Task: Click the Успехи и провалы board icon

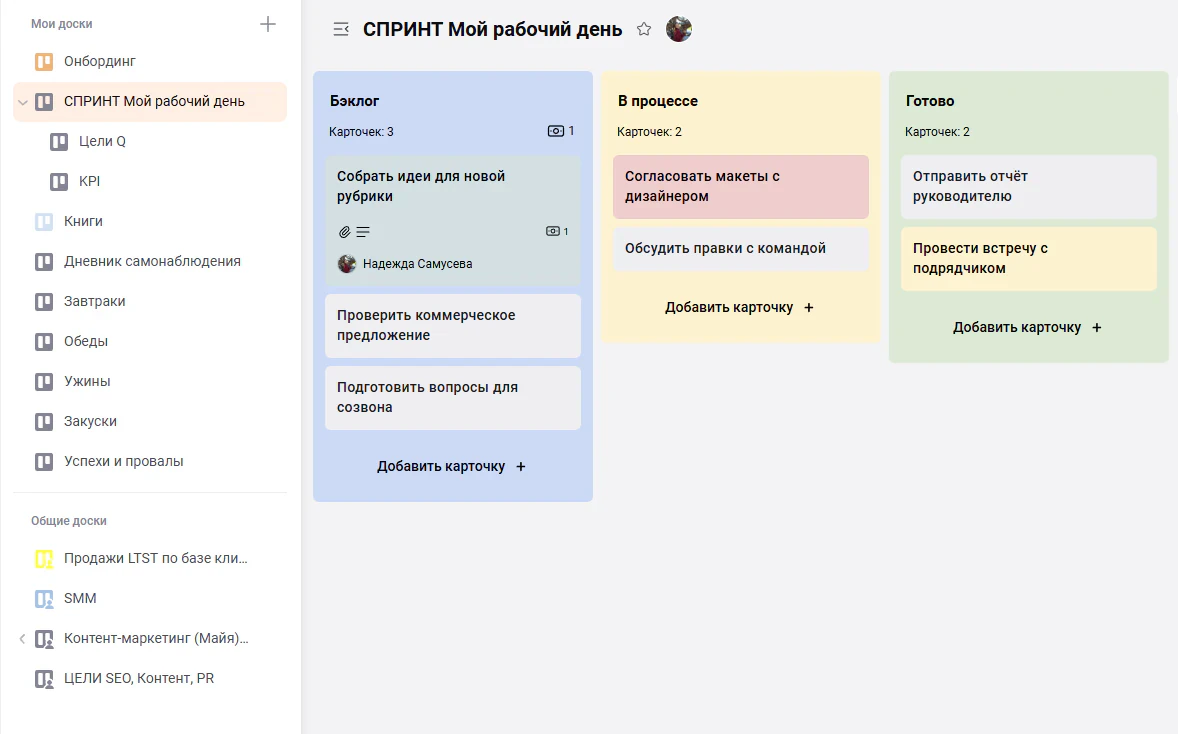Action: coord(44,461)
